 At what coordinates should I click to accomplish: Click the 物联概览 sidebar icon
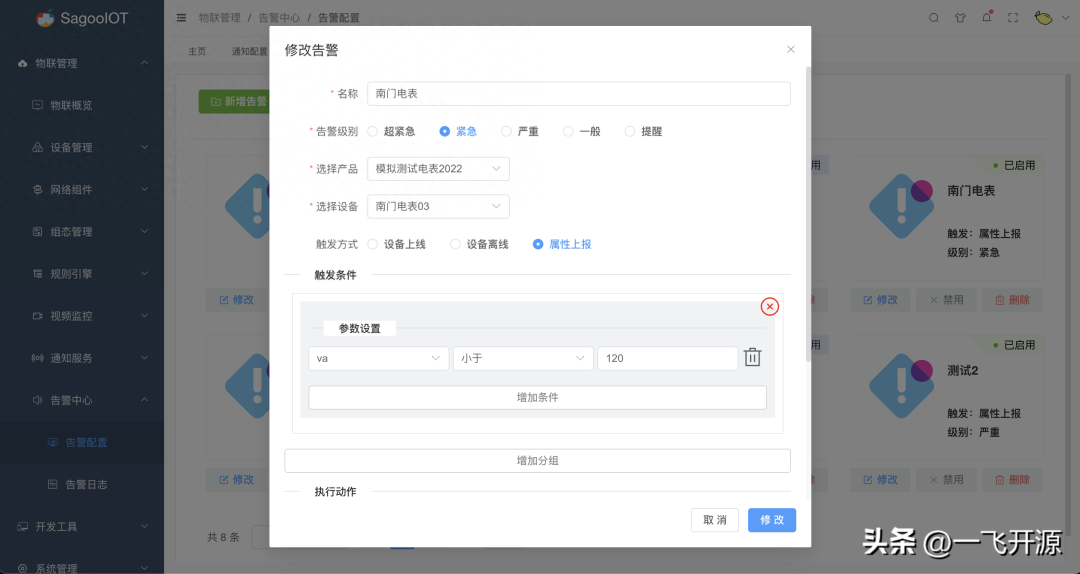point(38,105)
